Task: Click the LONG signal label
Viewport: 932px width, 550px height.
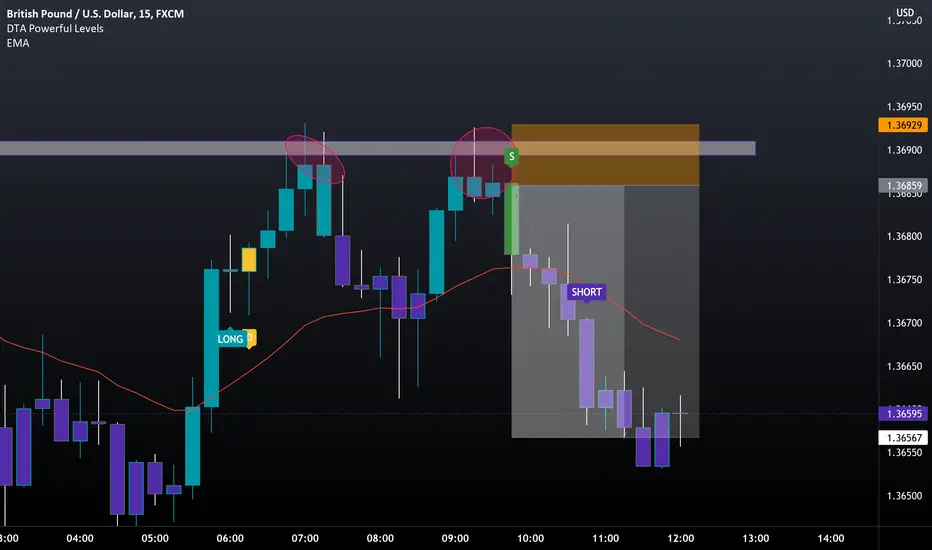Action: click(230, 339)
